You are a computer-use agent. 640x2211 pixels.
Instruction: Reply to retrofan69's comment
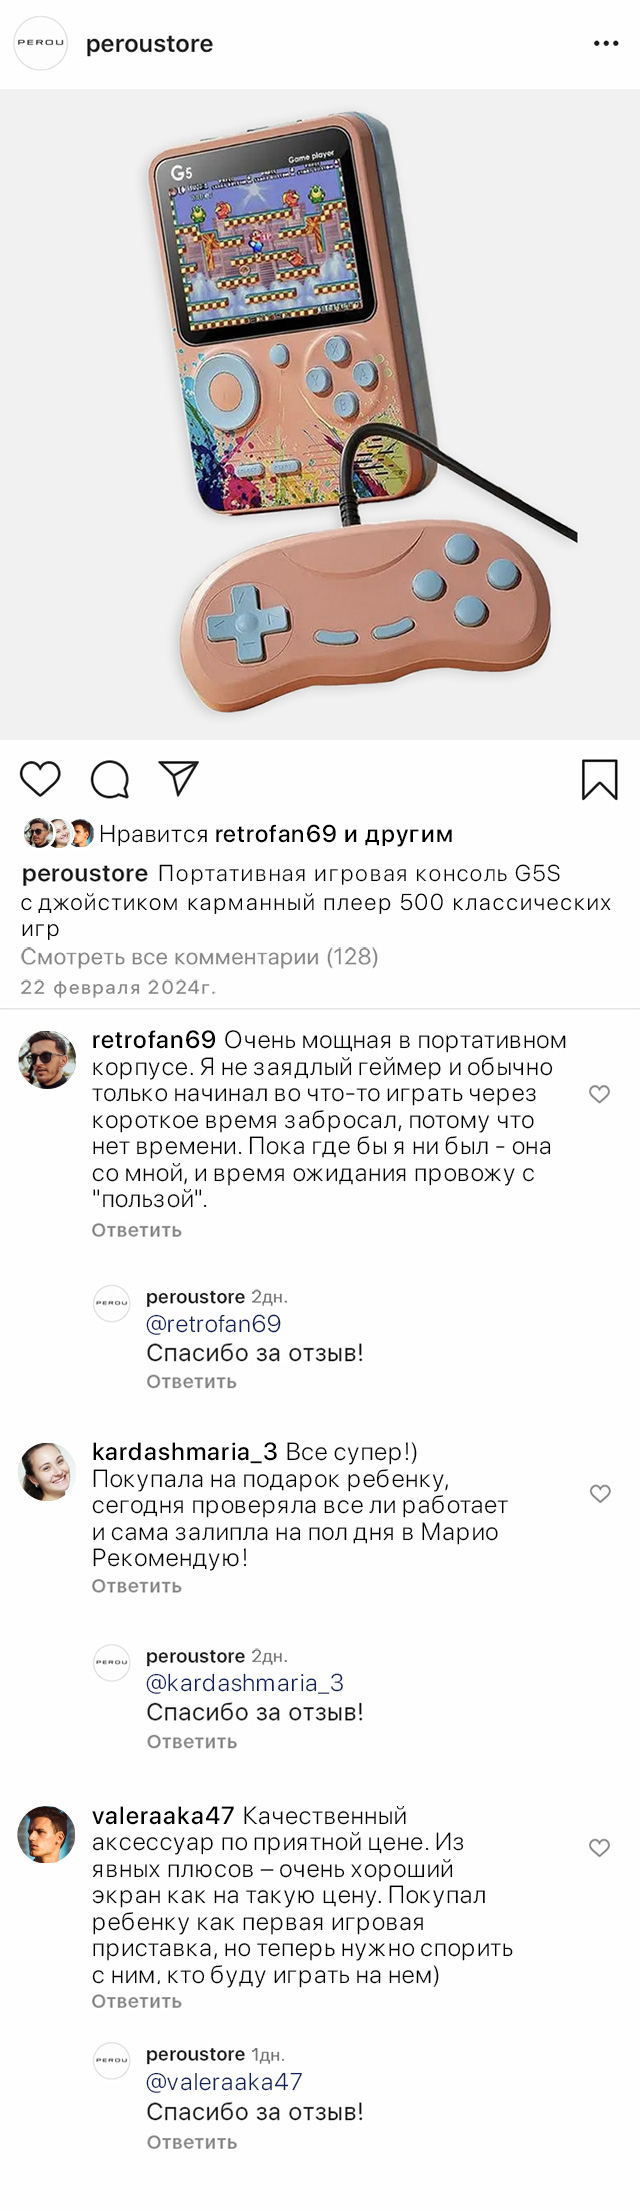coord(137,1230)
